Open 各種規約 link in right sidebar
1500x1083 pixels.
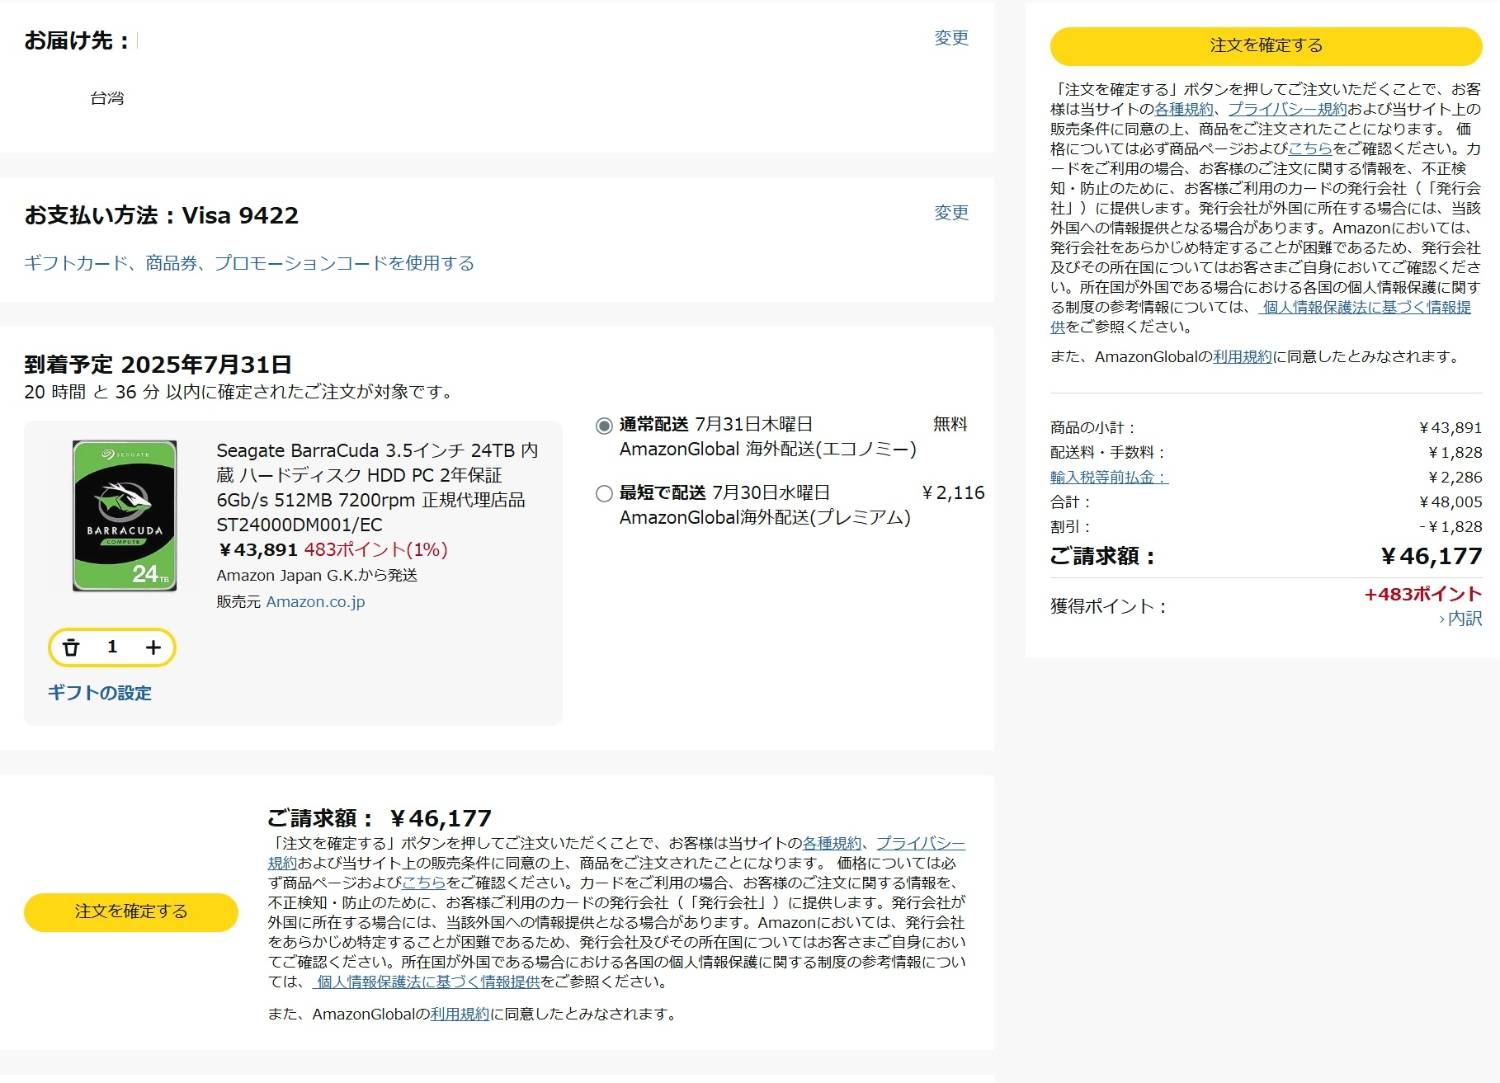1184,109
